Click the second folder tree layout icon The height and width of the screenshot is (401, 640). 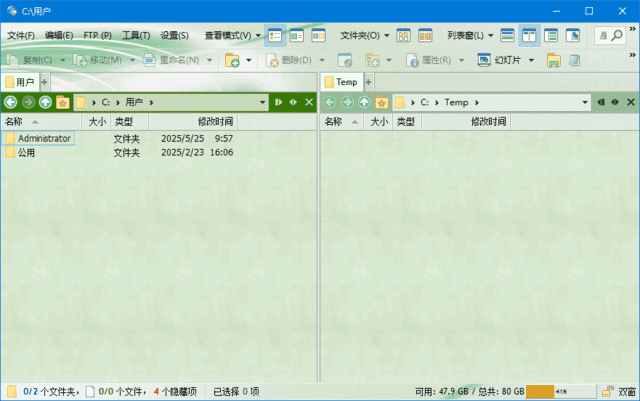click(425, 36)
